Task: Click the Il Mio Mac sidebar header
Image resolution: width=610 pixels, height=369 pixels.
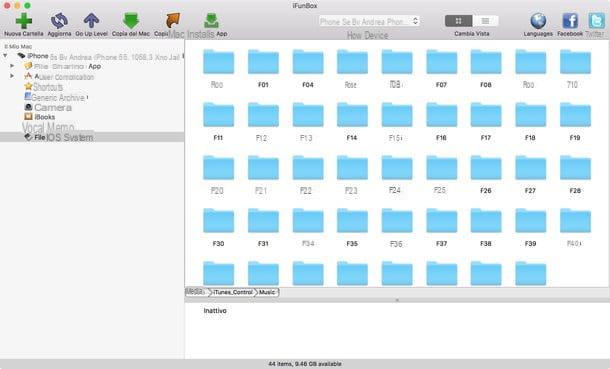Action: (x=18, y=46)
